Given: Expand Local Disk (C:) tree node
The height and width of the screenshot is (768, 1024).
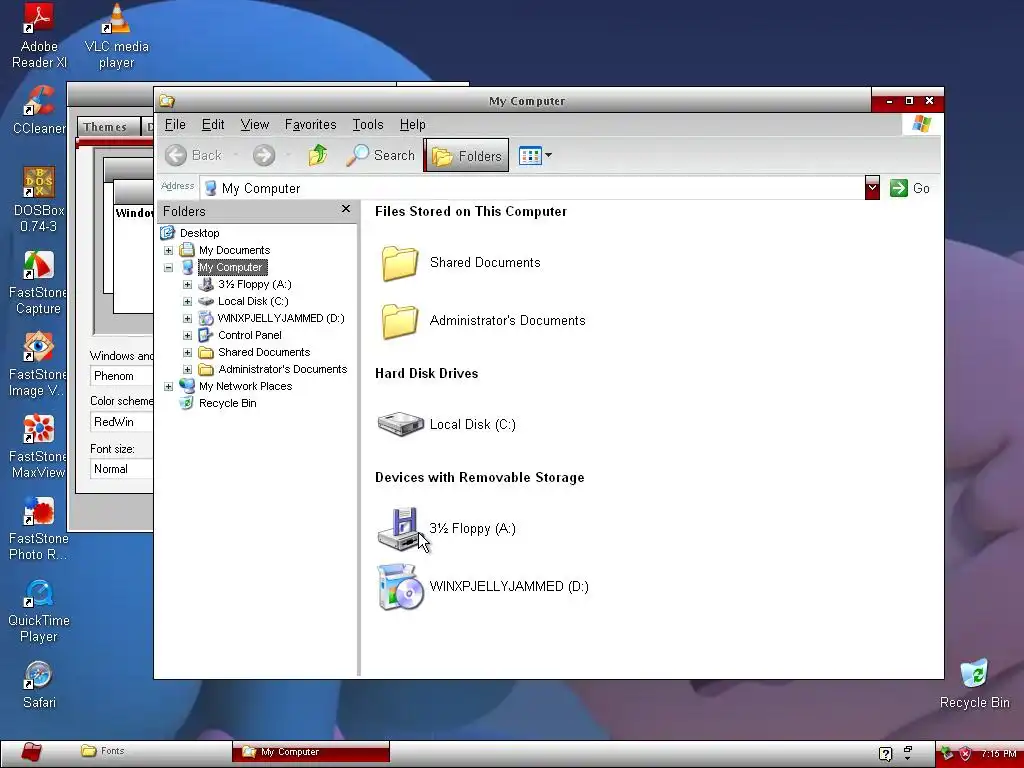Looking at the screenshot, I should click(x=187, y=301).
